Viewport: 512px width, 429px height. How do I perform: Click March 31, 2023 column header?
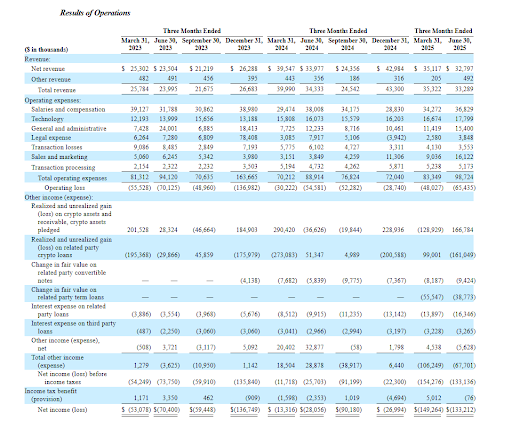click(x=135, y=44)
